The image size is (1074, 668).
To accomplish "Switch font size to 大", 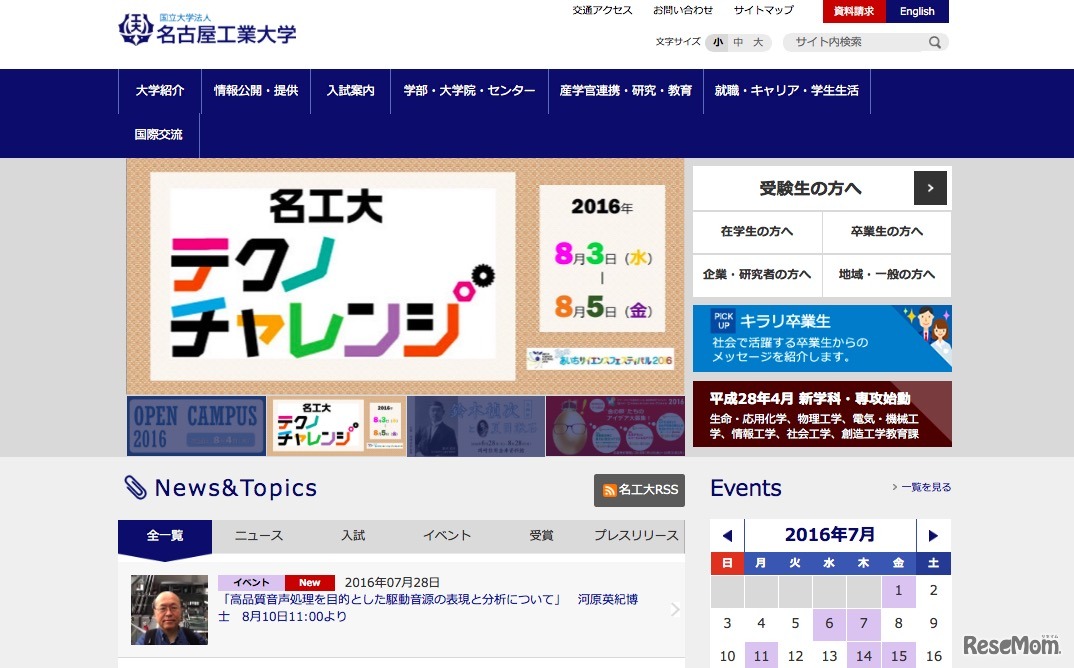I will click(x=757, y=42).
